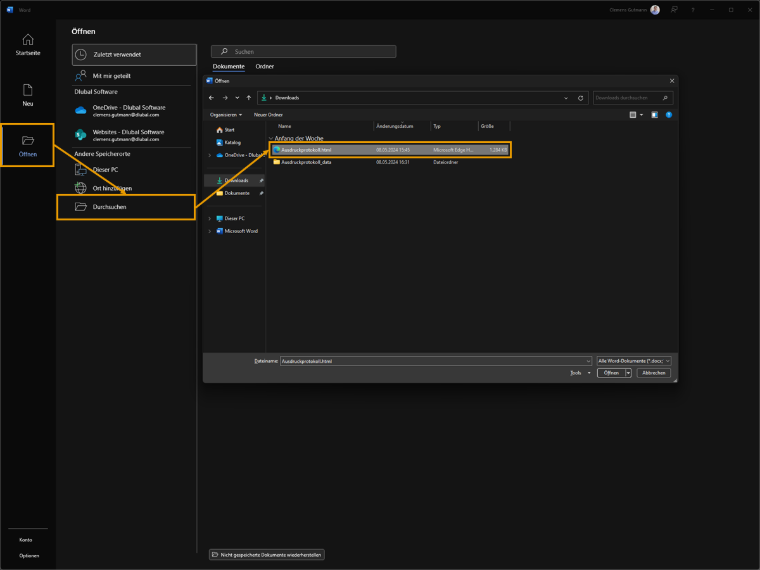The height and width of the screenshot is (570, 760).
Task: Open the Tools dropdown in dialog
Action: [580, 373]
